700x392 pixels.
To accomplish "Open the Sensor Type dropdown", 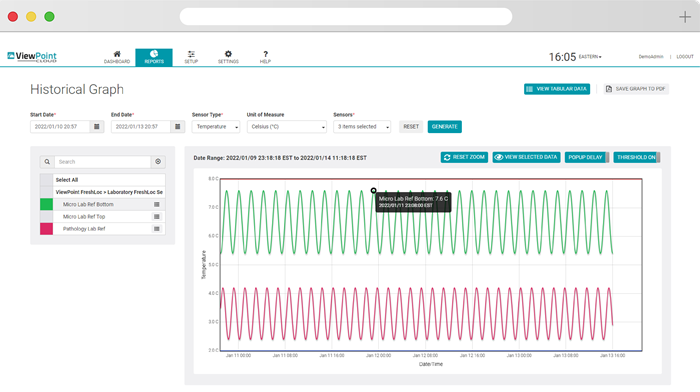I will click(x=216, y=127).
